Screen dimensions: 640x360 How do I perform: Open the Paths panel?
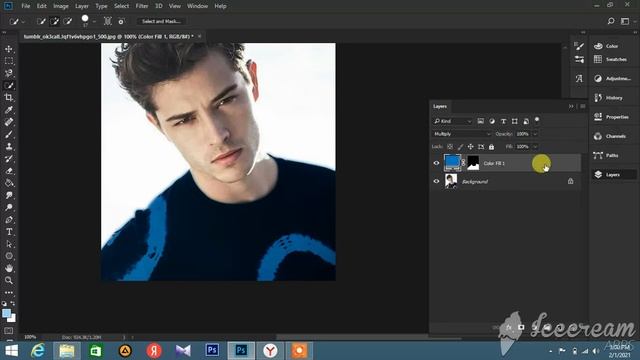click(x=614, y=156)
